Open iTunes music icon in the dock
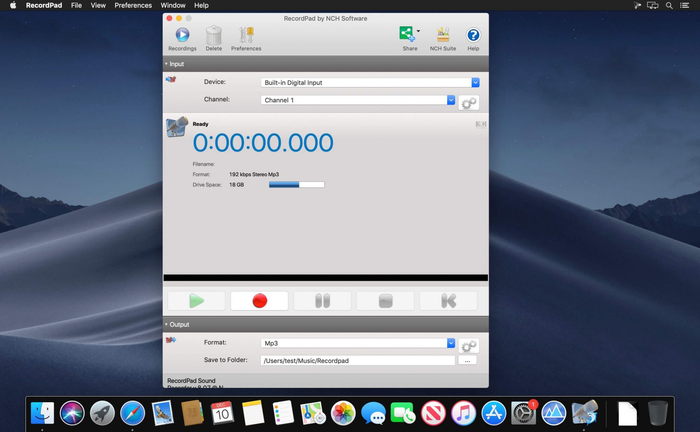700x432 pixels. 463,413
